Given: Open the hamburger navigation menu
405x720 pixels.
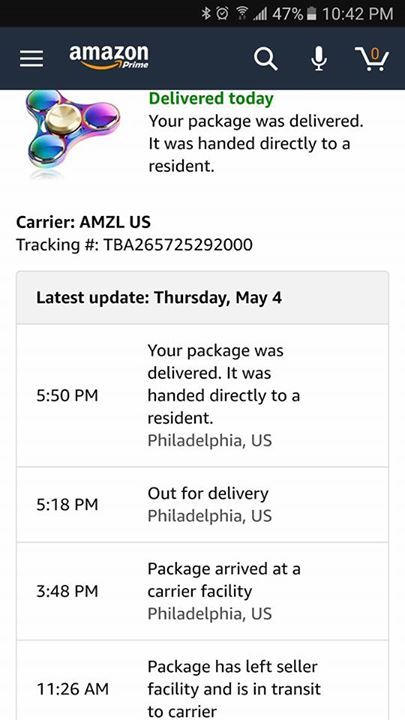Looking at the screenshot, I should point(32,59).
